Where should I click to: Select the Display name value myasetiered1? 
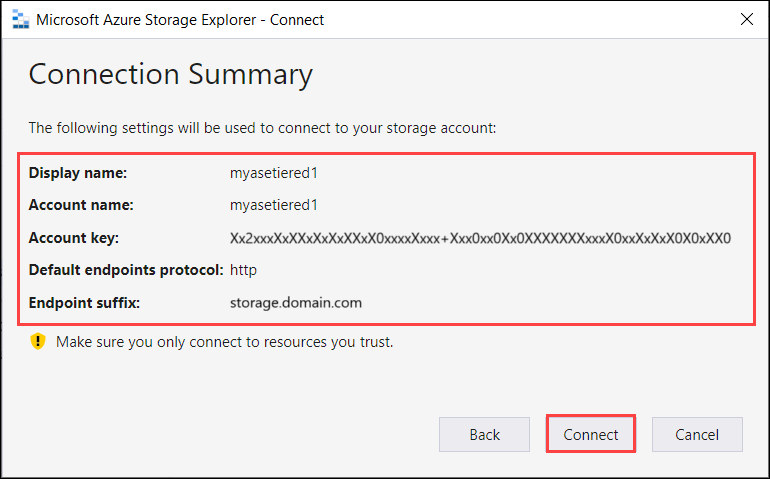point(274,173)
